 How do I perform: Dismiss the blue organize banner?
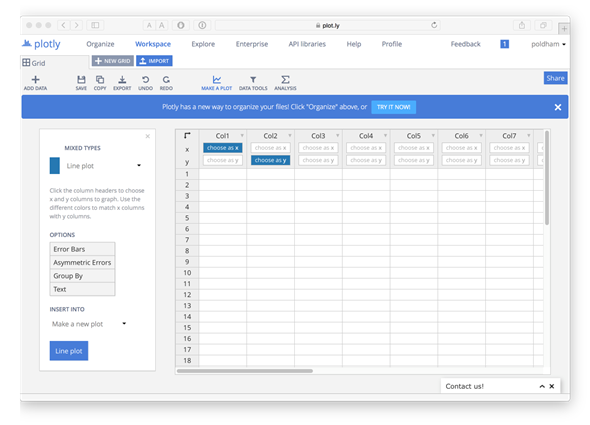[558, 107]
